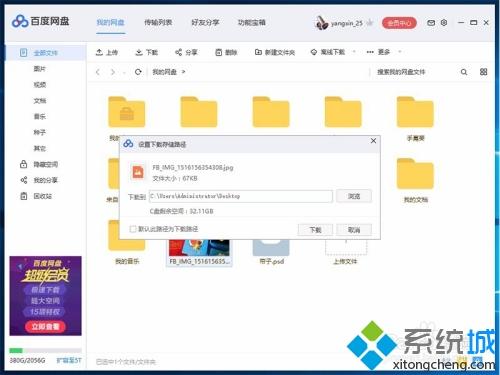Refresh the file list
This screenshot has width=500, height=375.
(x=138, y=72)
